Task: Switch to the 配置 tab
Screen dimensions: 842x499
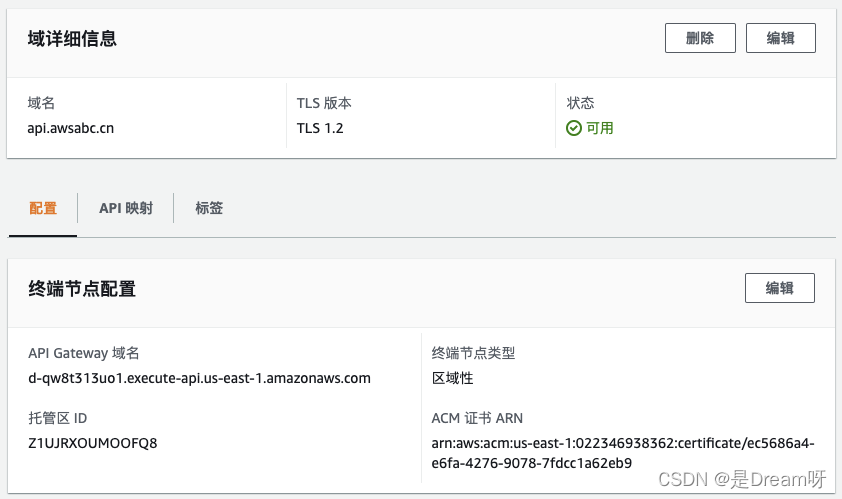Action: click(43, 208)
